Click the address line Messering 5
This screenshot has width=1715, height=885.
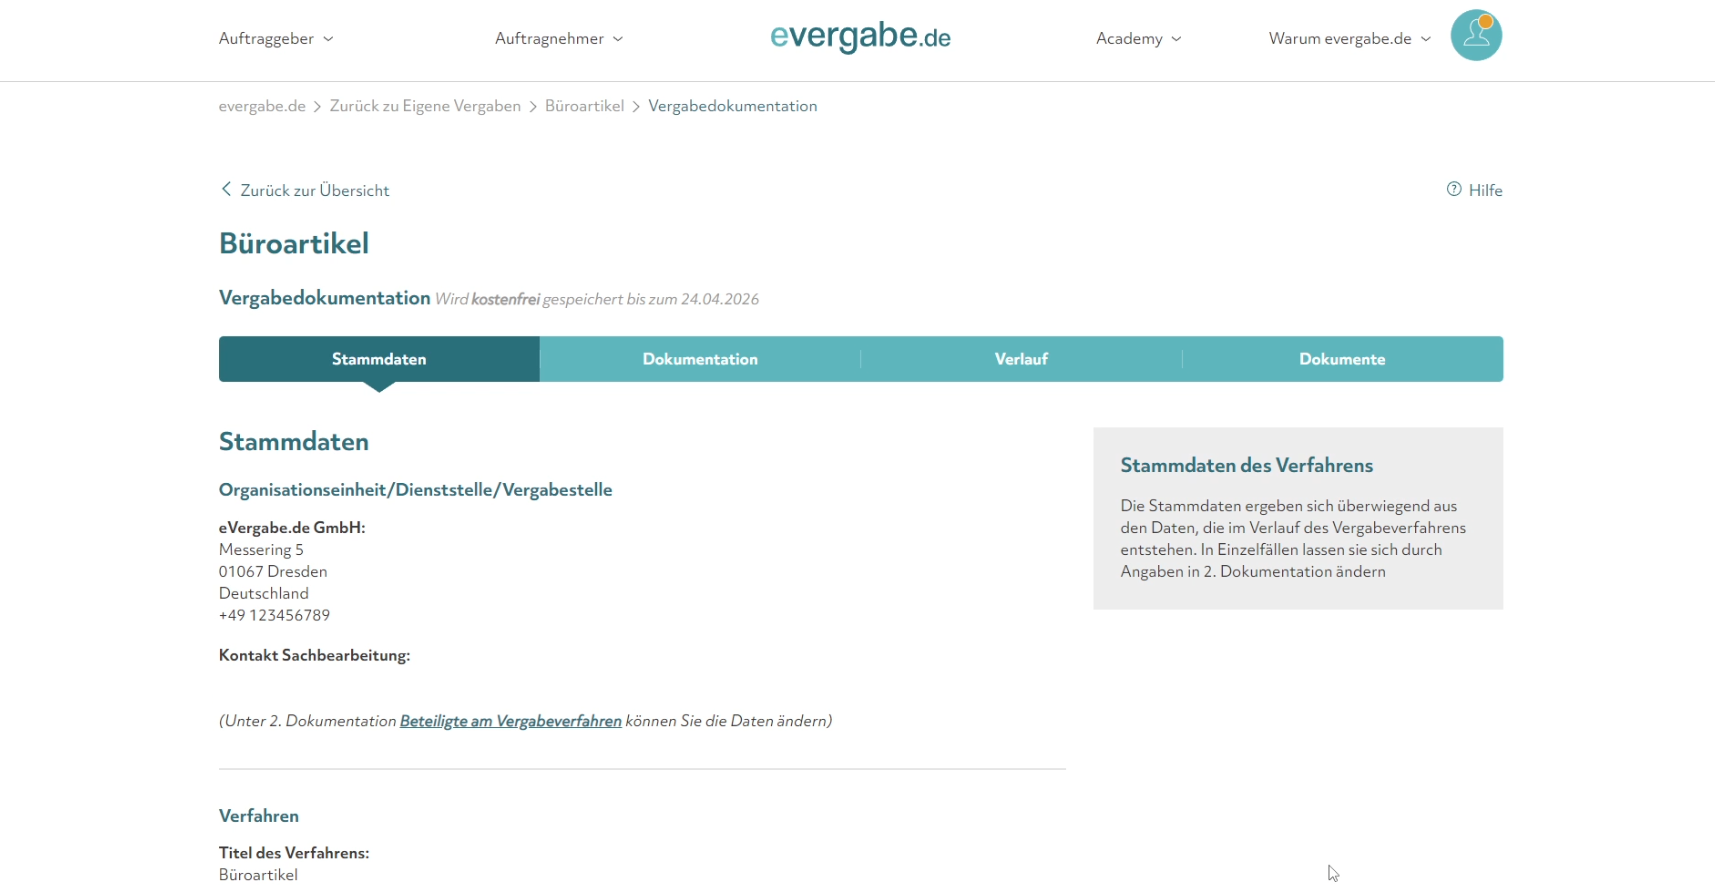click(x=261, y=549)
